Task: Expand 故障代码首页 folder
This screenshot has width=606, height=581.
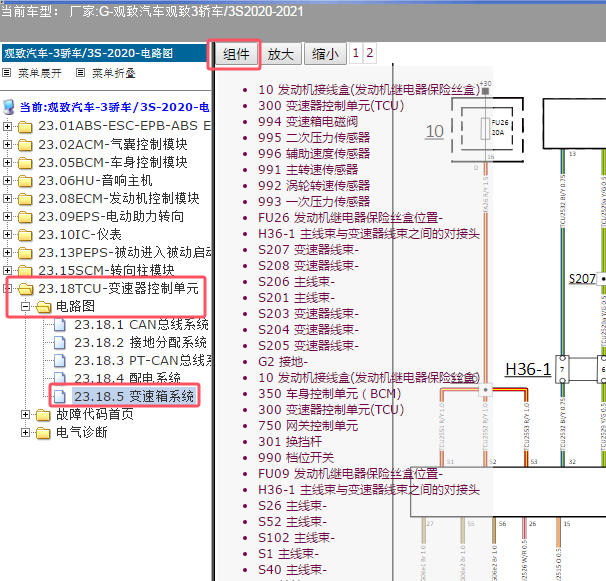Action: pos(26,414)
